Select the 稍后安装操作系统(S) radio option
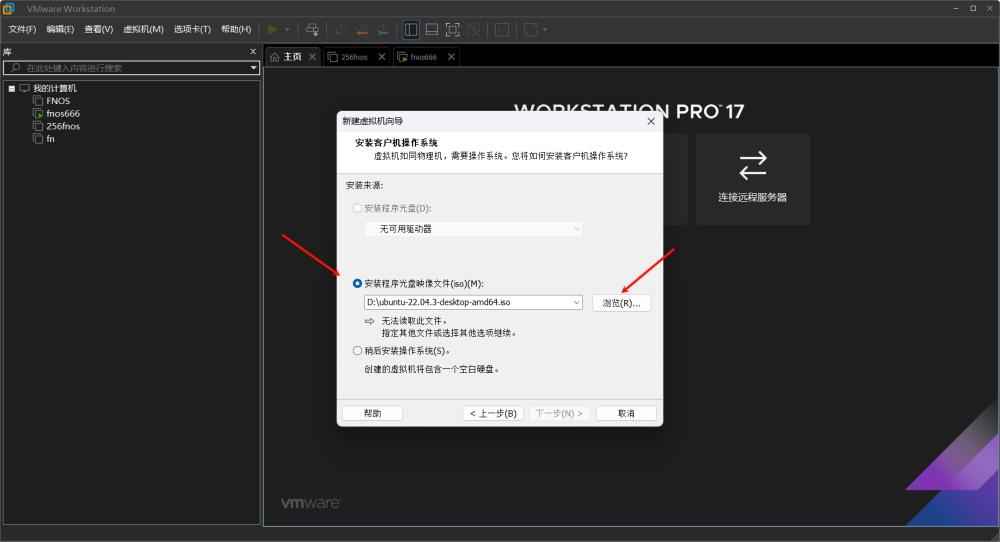Screen dimensions: 1000x542 click(x=357, y=351)
